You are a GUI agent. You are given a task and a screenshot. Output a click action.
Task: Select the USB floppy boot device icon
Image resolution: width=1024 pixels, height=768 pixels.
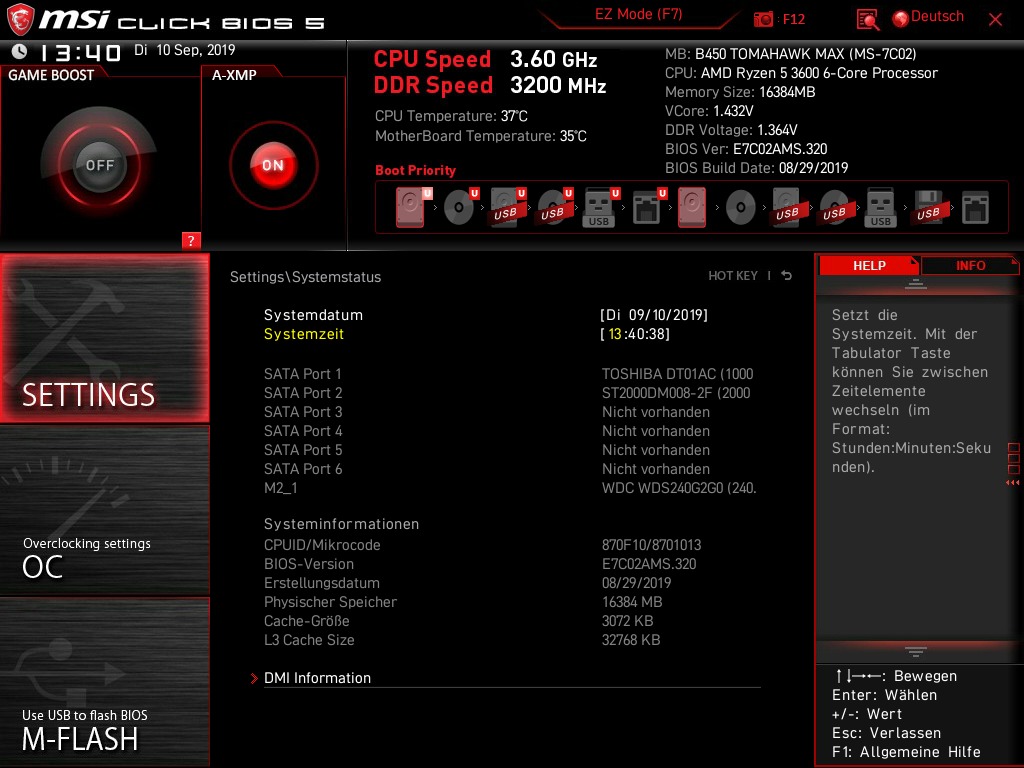pyautogui.click(x=929, y=207)
